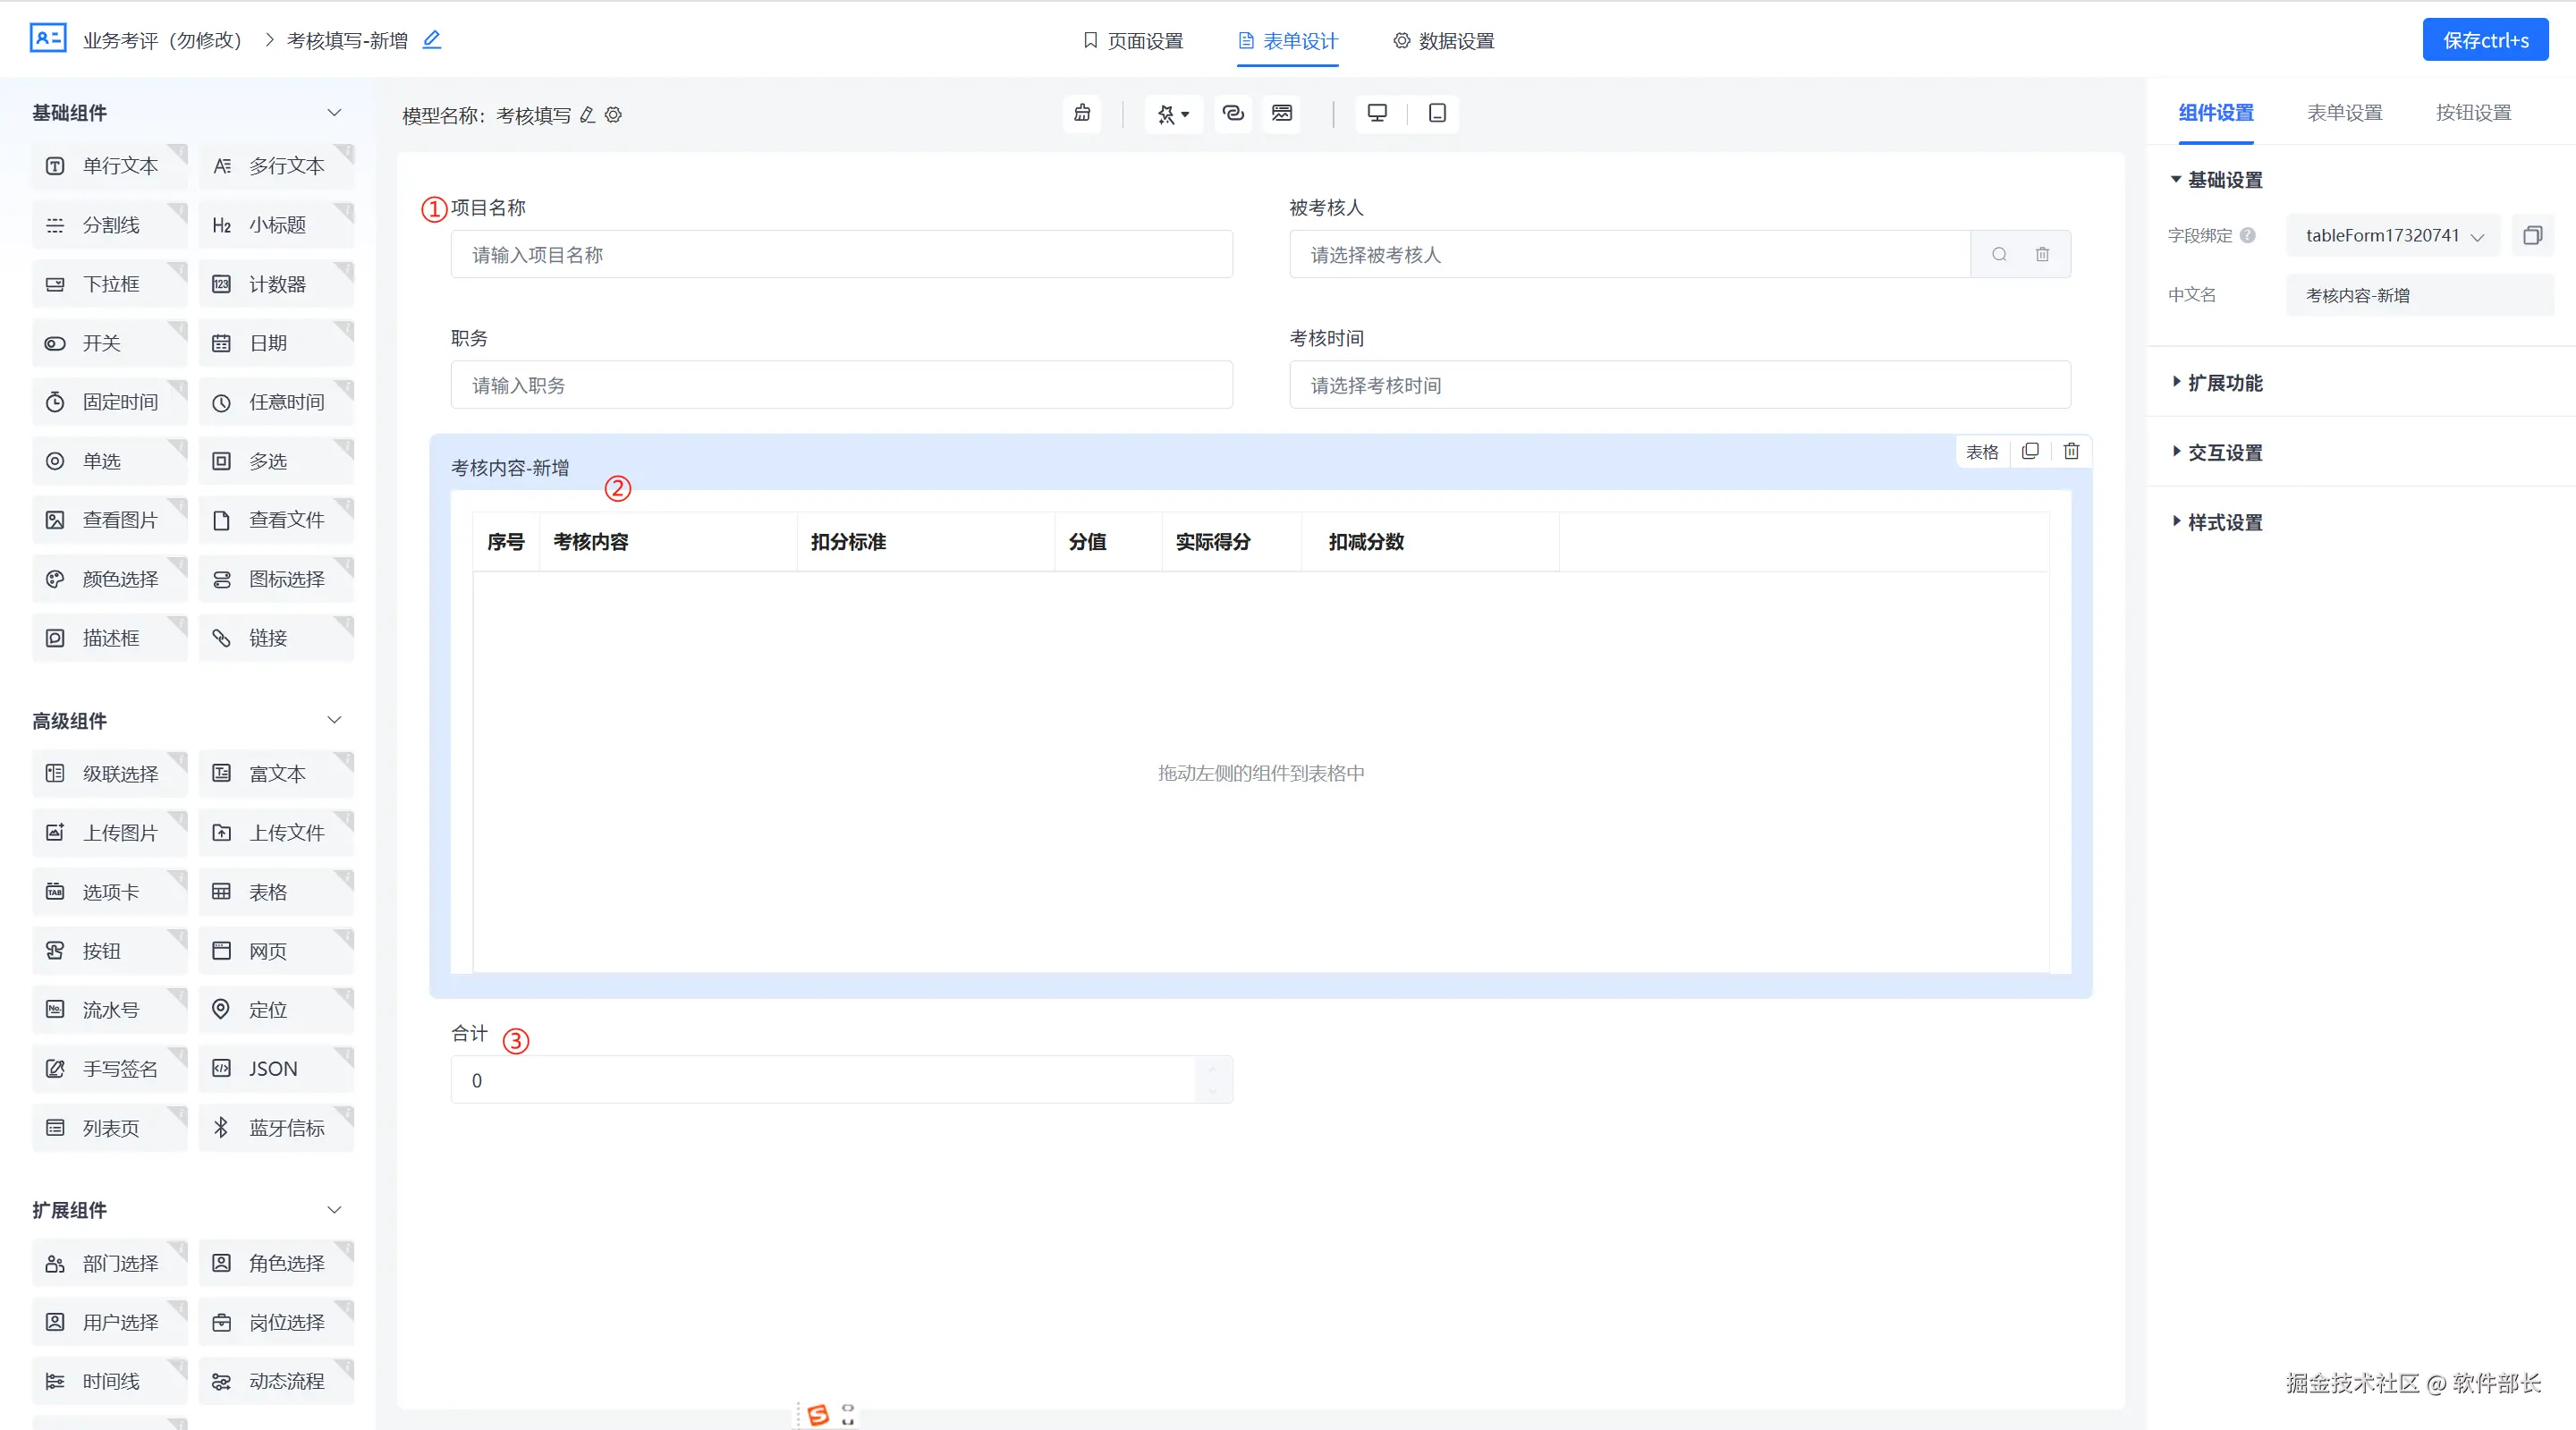The image size is (2576, 1430).
Task: Click the 请输入项目名称 input field
Action: [841, 254]
